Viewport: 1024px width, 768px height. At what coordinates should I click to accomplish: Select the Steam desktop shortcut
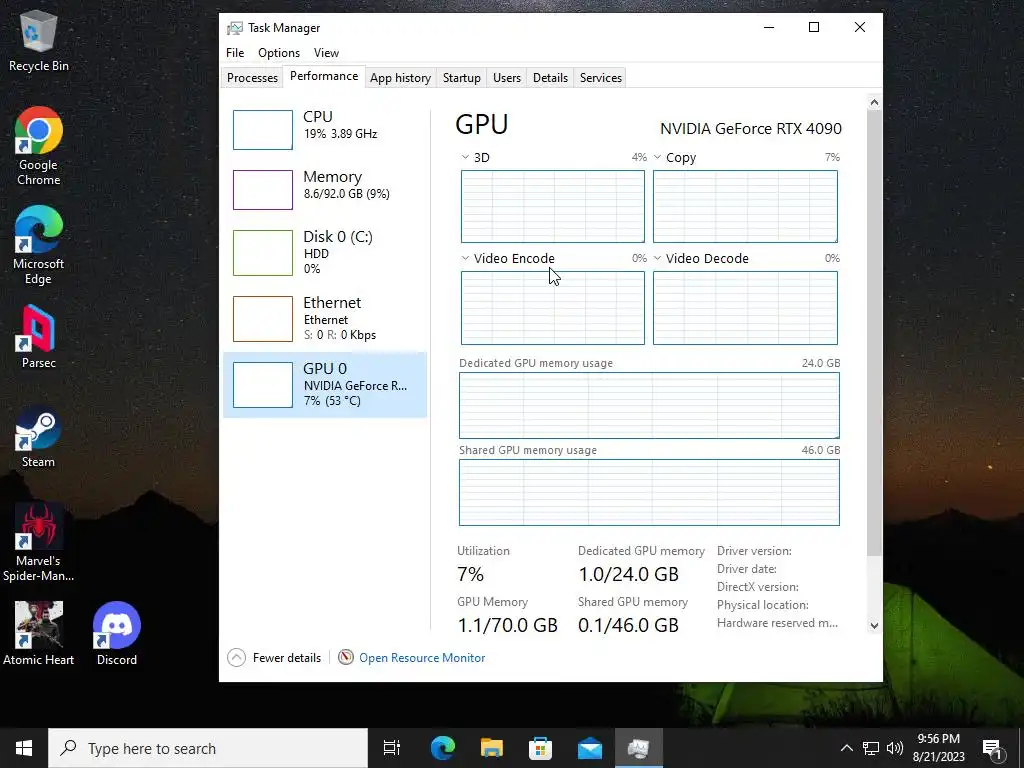click(x=39, y=436)
